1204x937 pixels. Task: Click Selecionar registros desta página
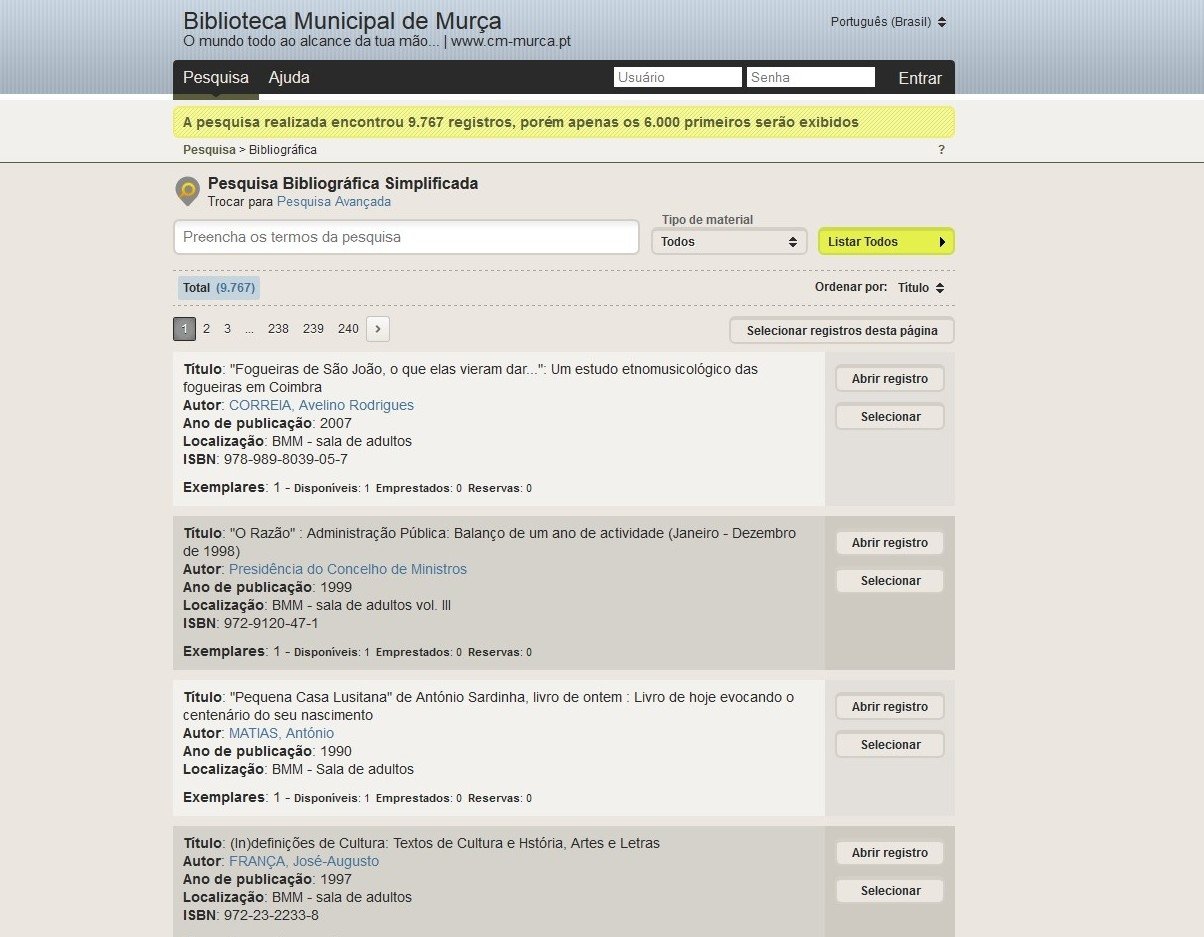click(842, 331)
